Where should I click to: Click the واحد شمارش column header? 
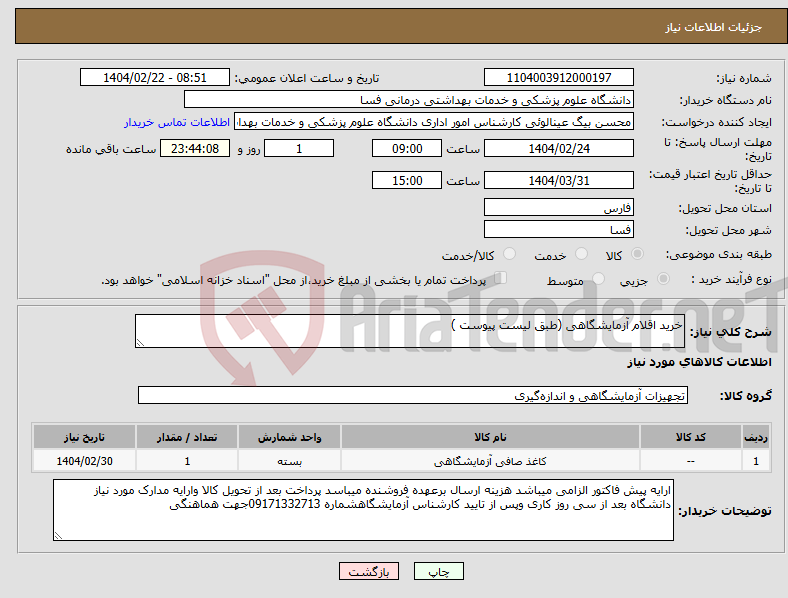(289, 437)
